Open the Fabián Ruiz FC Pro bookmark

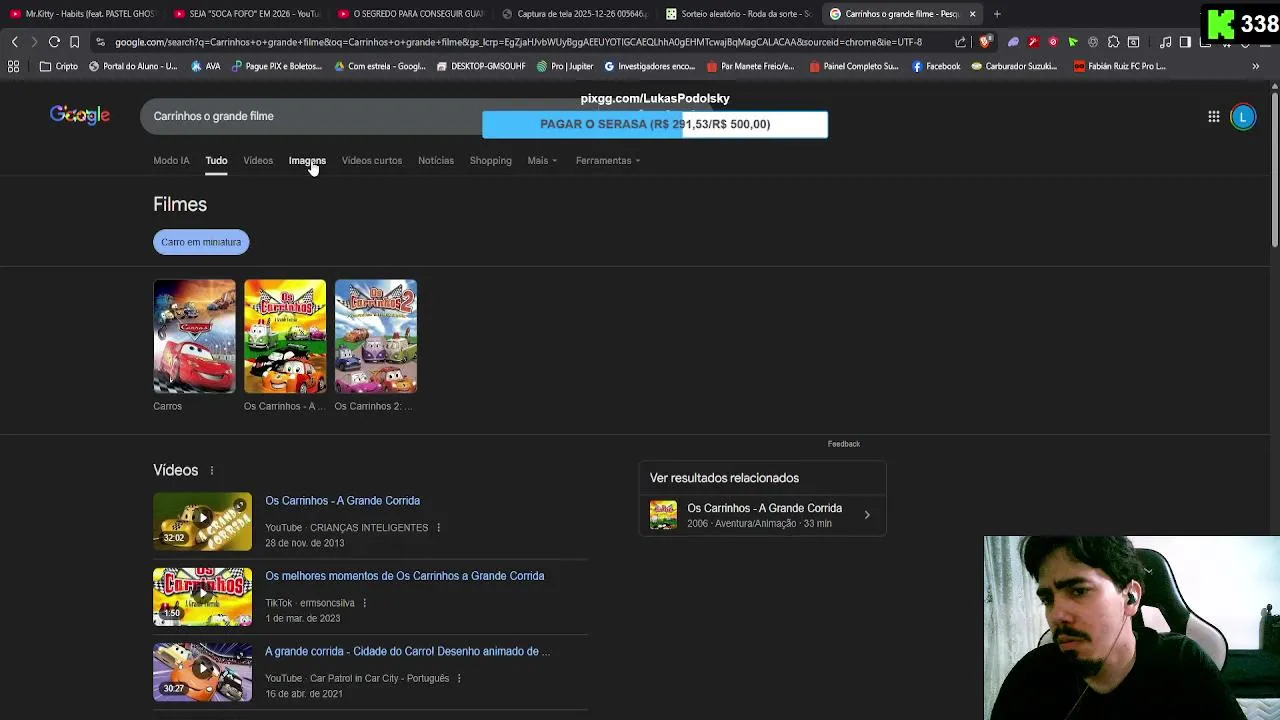tap(1119, 66)
